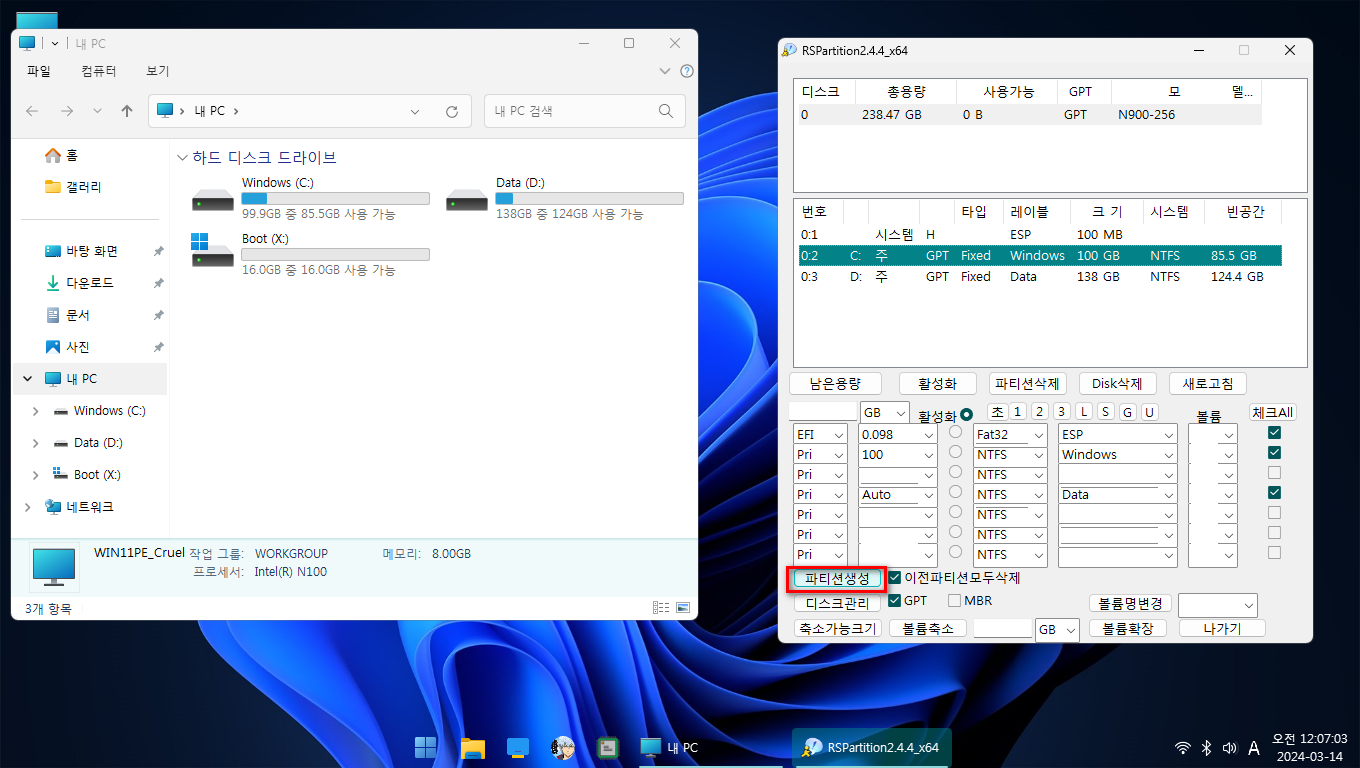1360x768 pixels.
Task: Click the 나가기 button
Action: coord(1222,629)
